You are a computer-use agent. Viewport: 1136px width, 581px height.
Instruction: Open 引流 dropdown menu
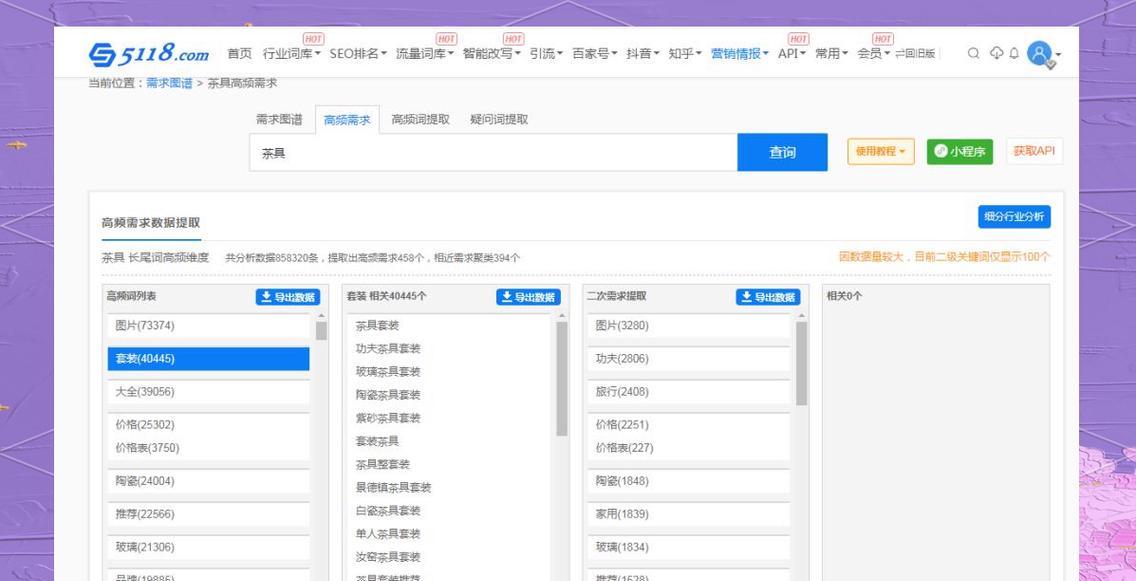coord(546,54)
